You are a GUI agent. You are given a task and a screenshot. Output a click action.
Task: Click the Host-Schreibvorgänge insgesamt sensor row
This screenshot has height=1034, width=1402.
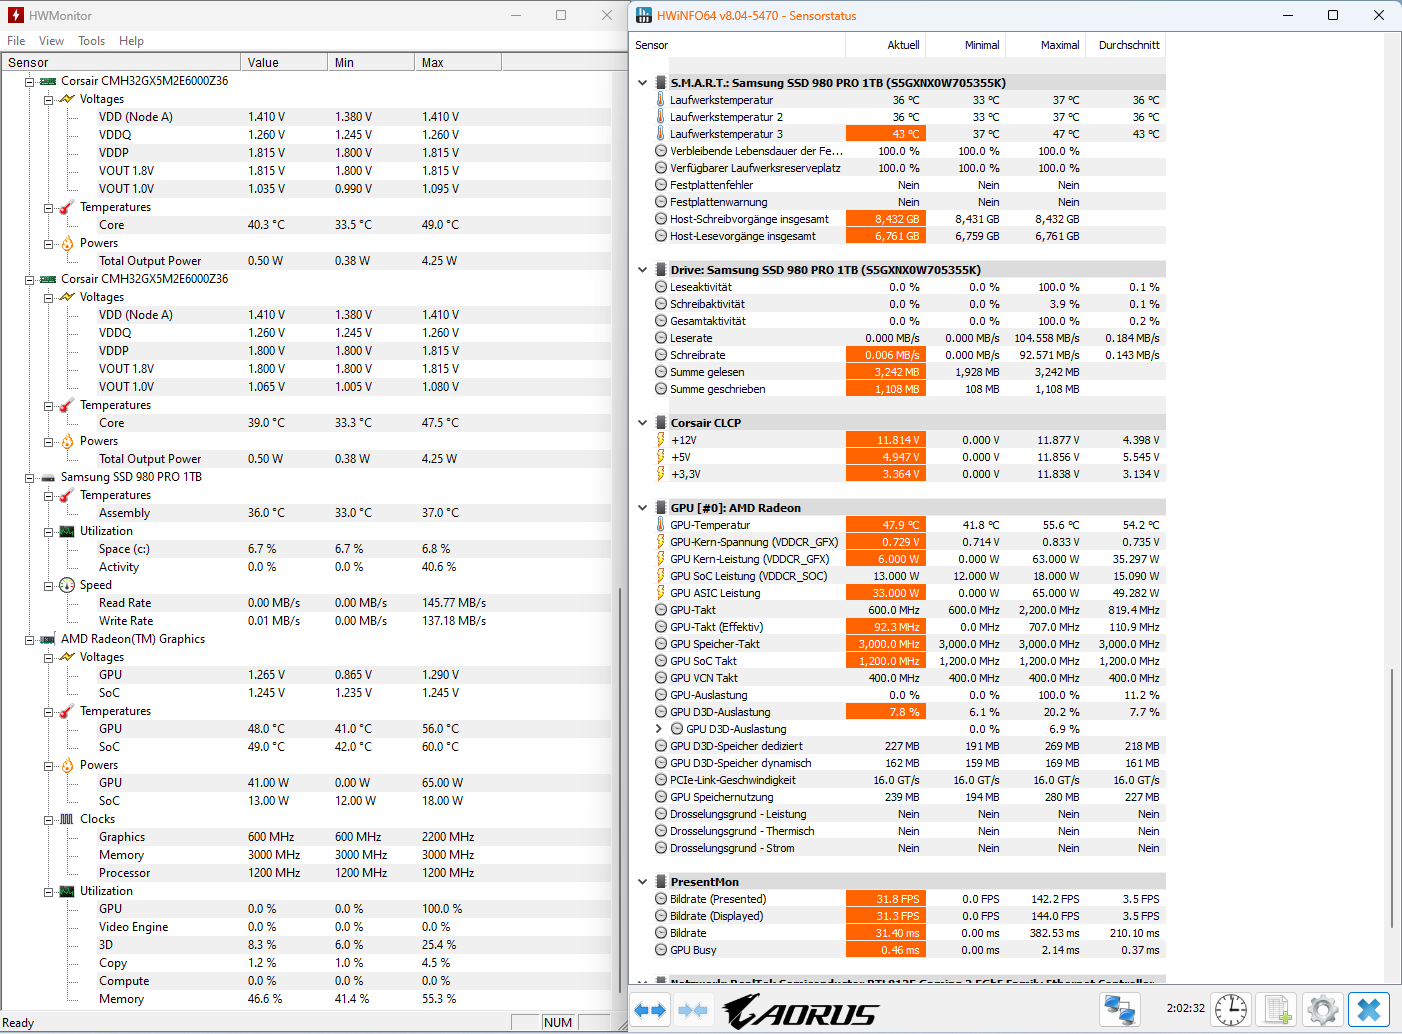pos(909,219)
